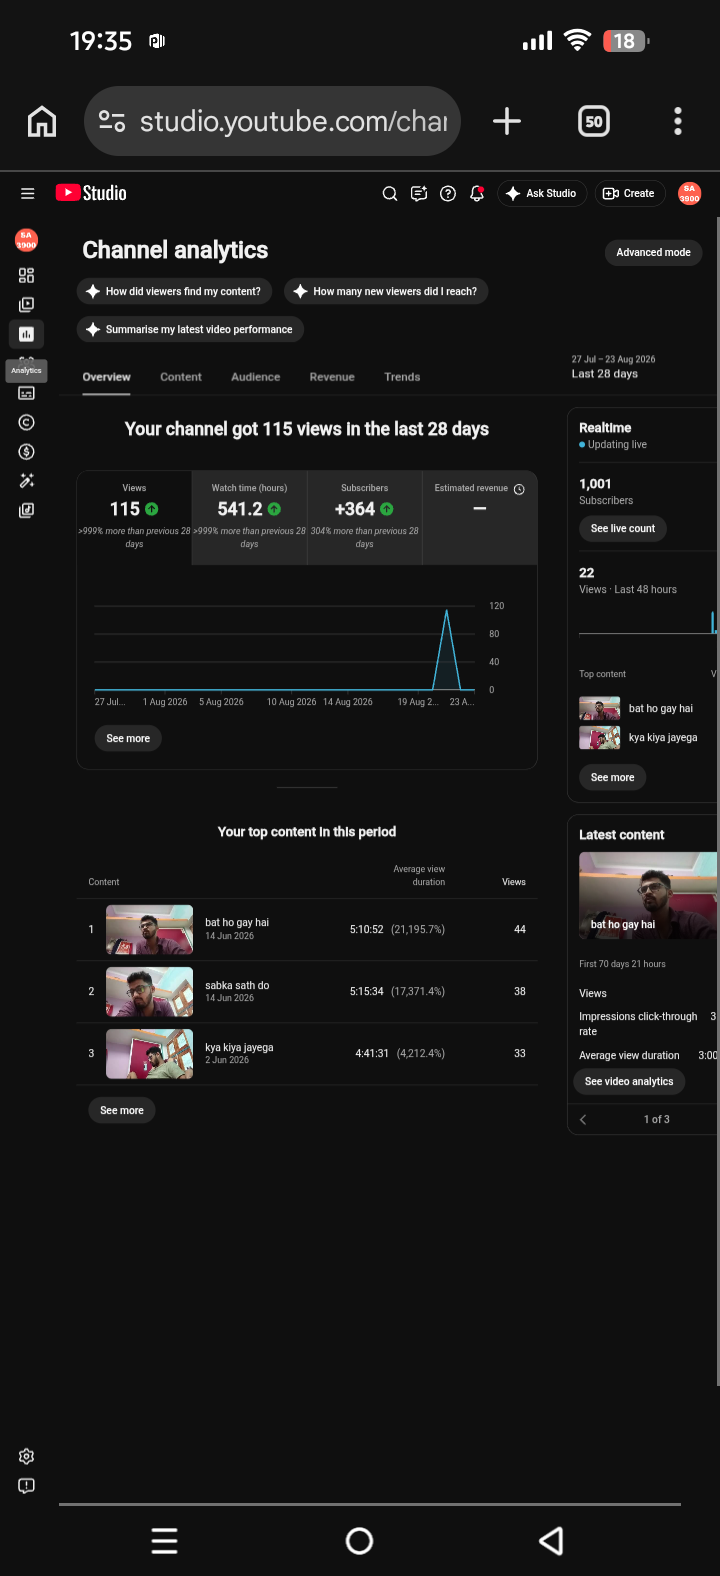Click '5:15:34' duration for sabka sath do
The height and width of the screenshot is (1576, 720).
coord(367,992)
